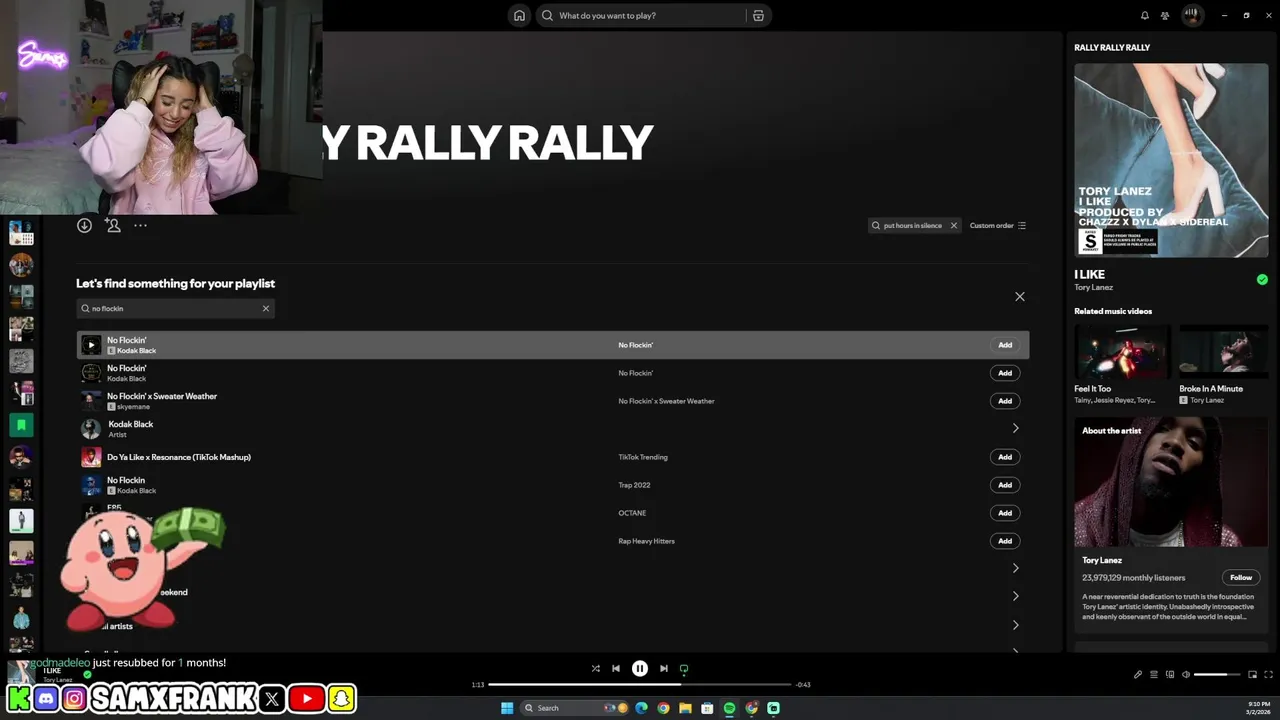Add Do Ya Like x Resonance mashup

tap(1005, 457)
